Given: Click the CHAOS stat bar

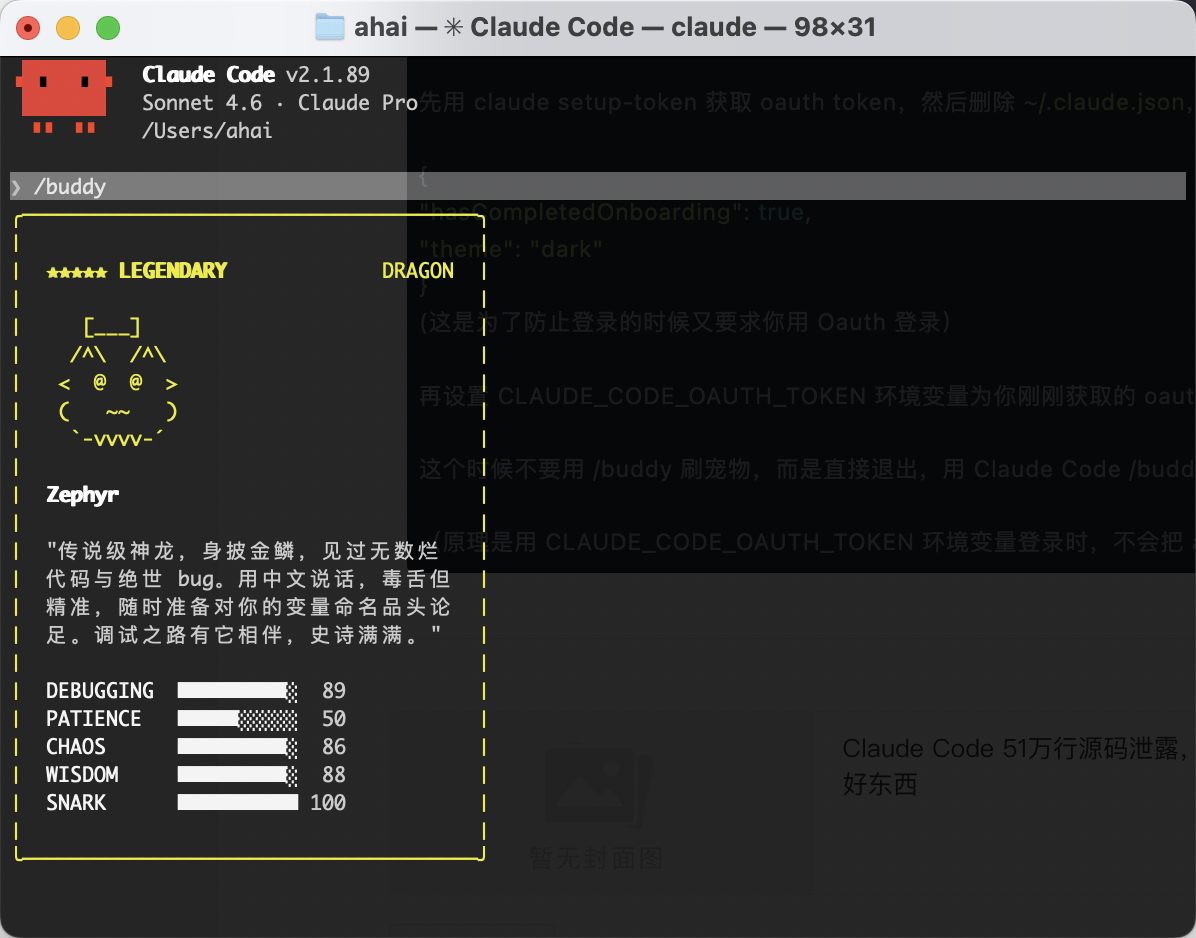Looking at the screenshot, I should click(237, 747).
